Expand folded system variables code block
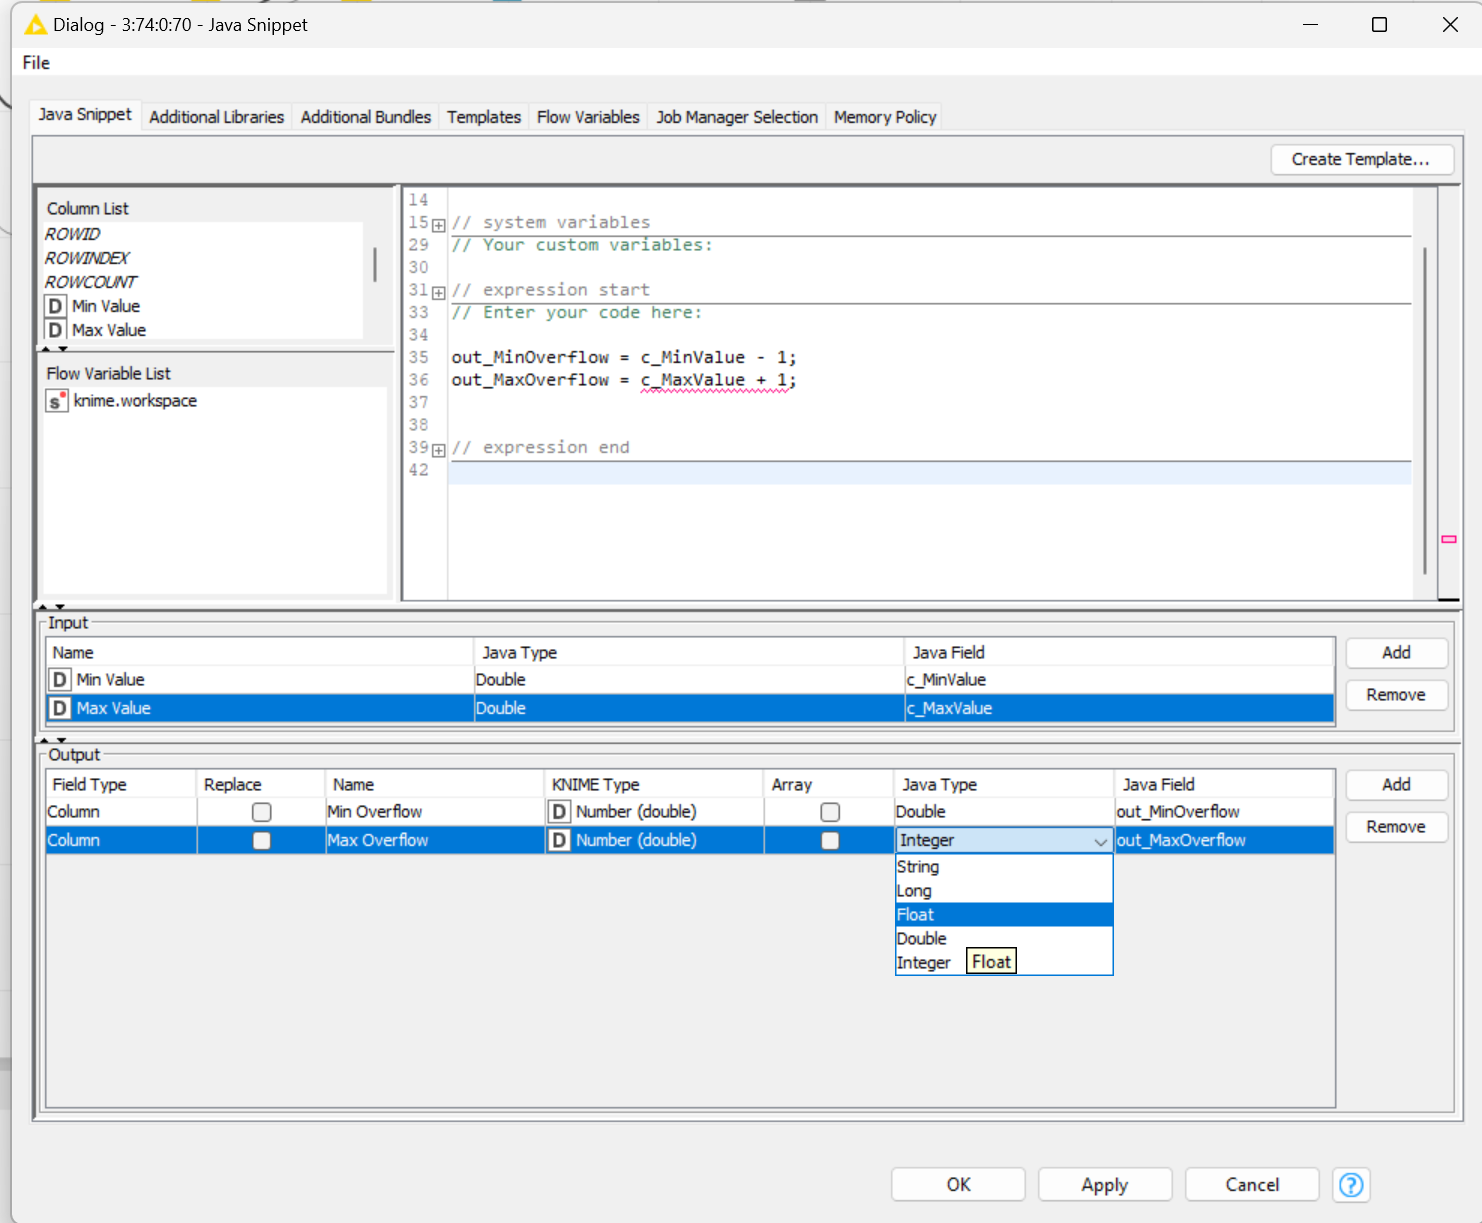1482x1223 pixels. click(x=438, y=225)
